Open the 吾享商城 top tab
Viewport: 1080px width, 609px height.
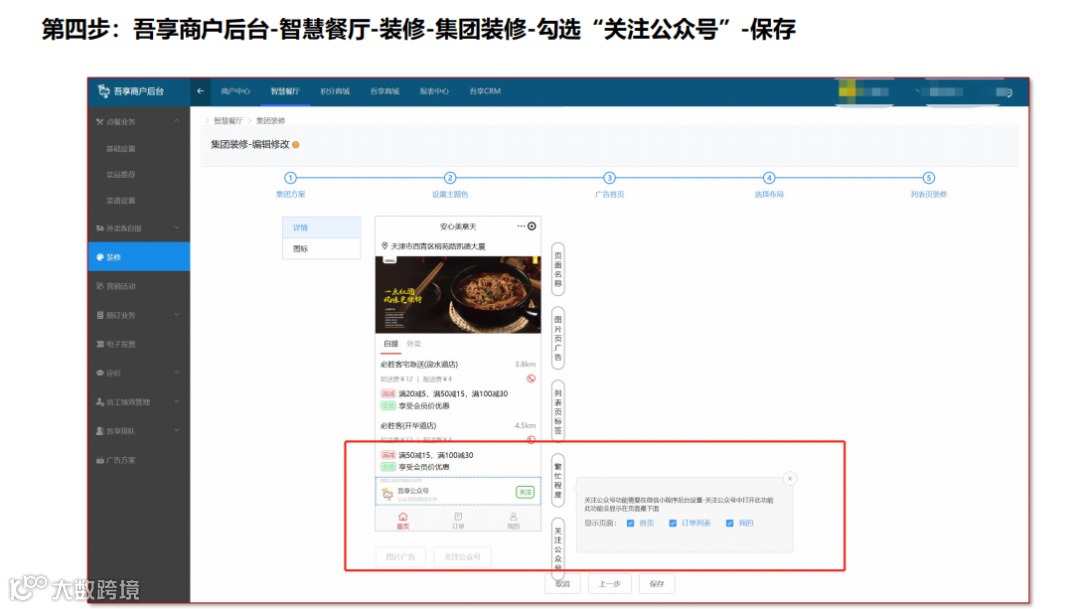coord(384,91)
